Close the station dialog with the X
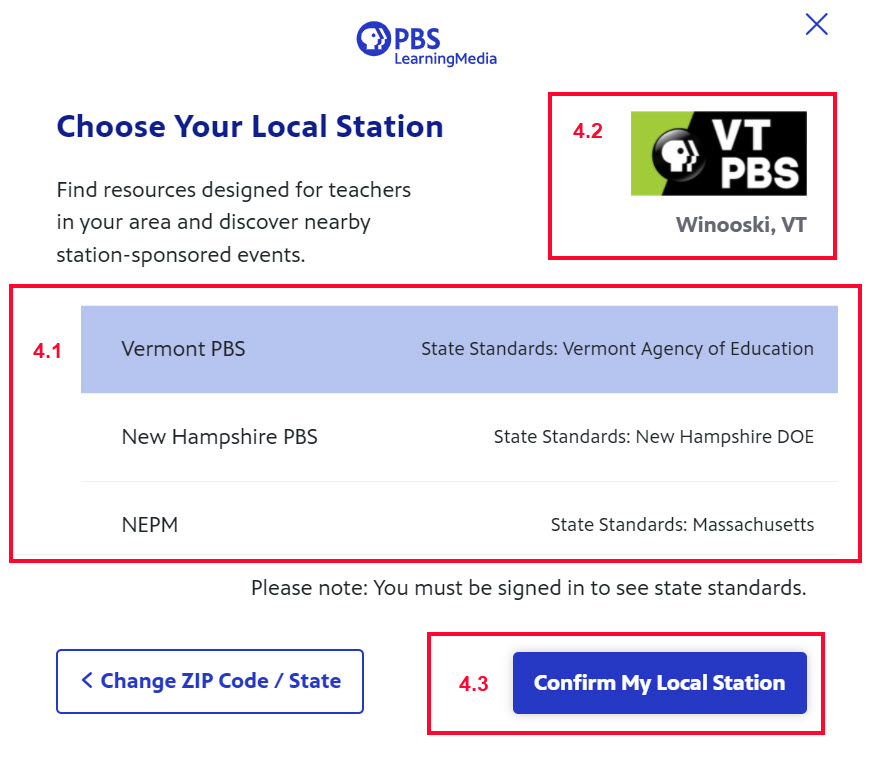The image size is (871, 761). [x=816, y=24]
